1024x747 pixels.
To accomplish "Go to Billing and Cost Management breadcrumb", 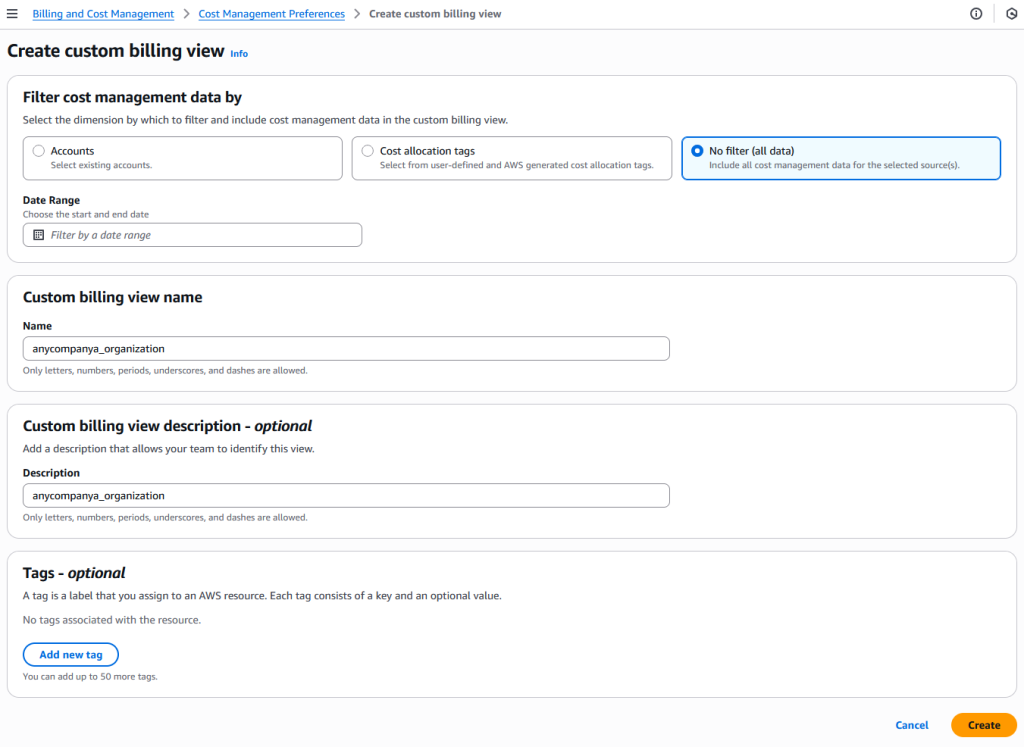I will pos(103,14).
